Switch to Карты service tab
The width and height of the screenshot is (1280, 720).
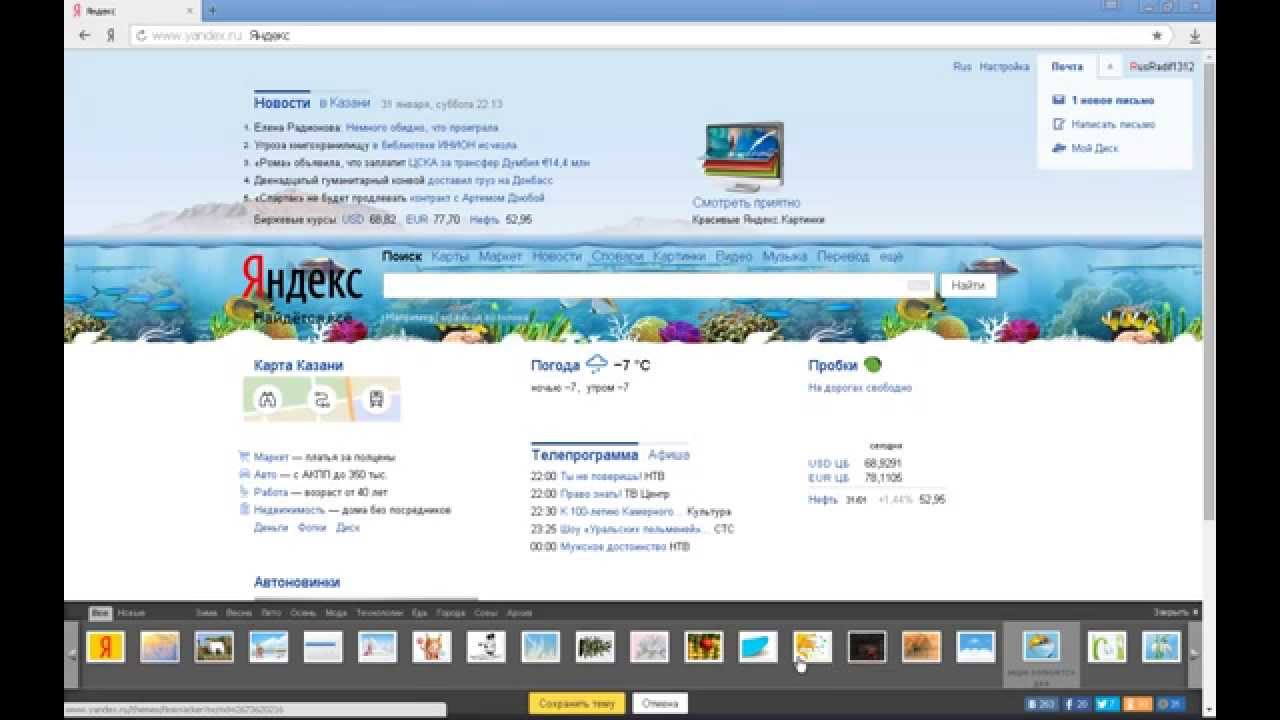451,257
